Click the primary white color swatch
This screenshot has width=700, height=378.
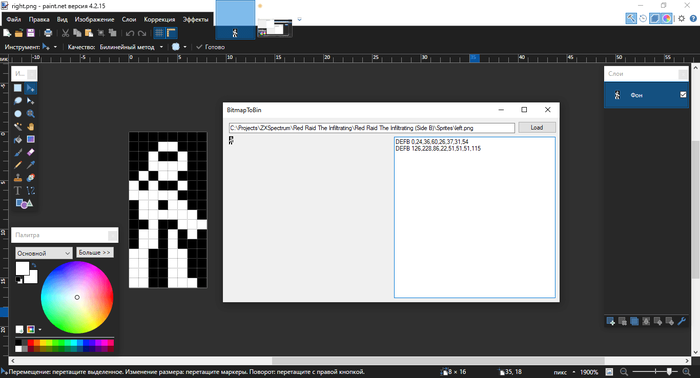coord(22,268)
